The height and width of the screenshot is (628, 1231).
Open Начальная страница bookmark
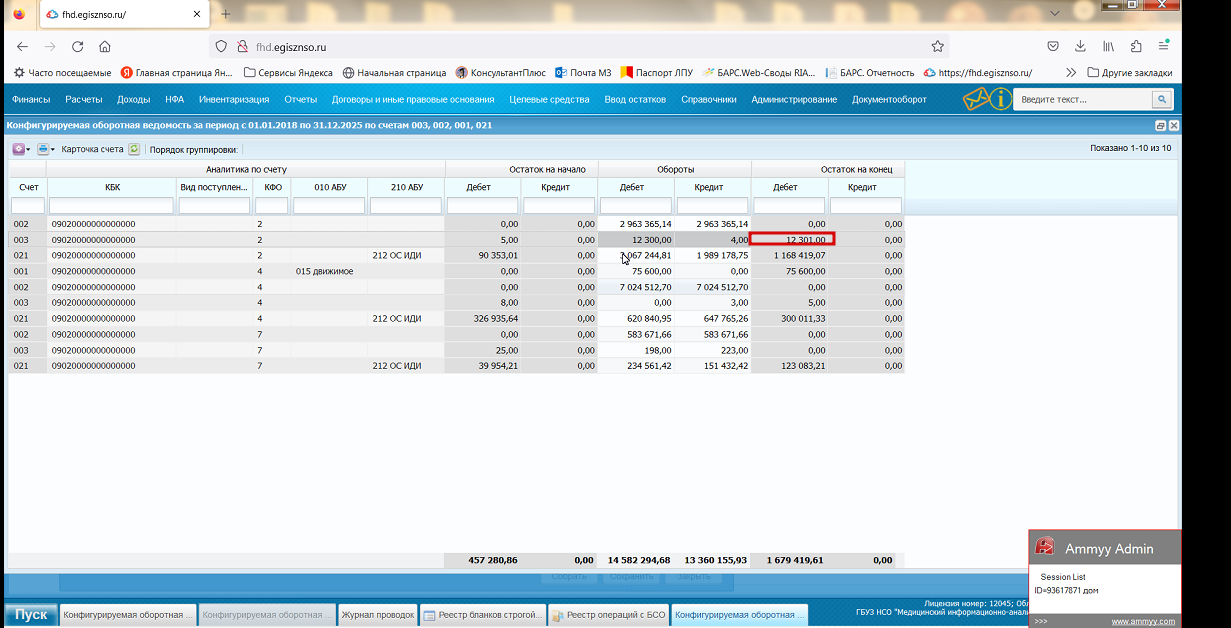click(x=394, y=73)
